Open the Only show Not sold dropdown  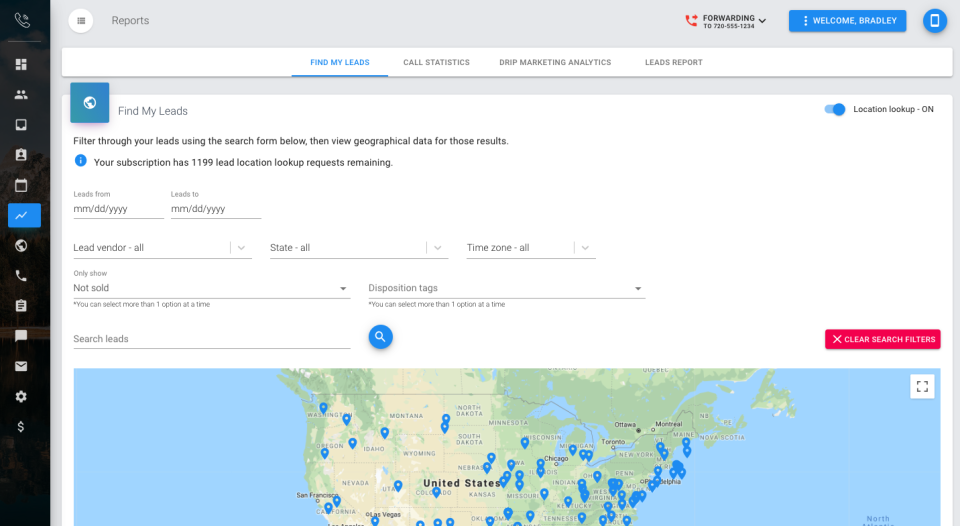[211, 288]
